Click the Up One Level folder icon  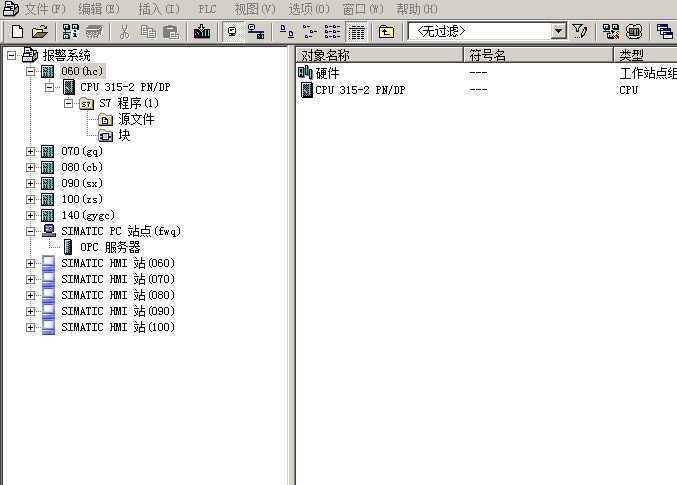pyautogui.click(x=386, y=32)
